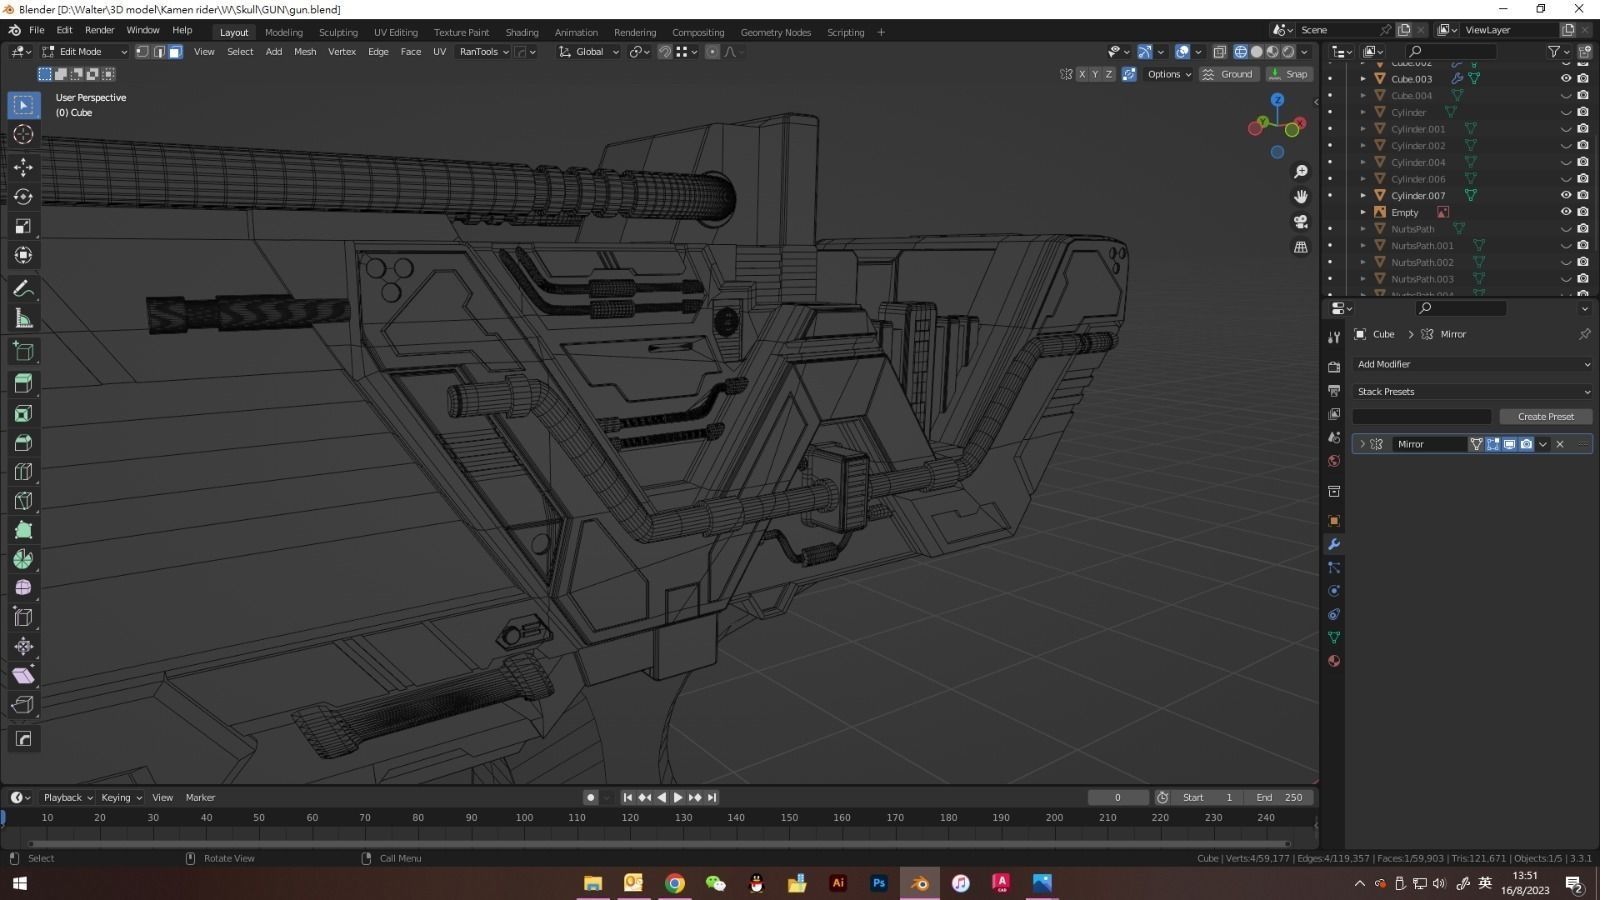Open the Particles properties tab
The height and width of the screenshot is (900, 1600).
[1334, 567]
